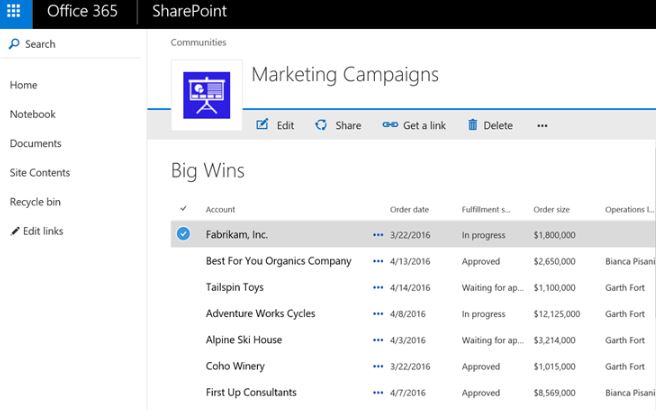Viewport: 656px width, 410px height.
Task: Open Site Contents in the left navigation
Action: coord(40,173)
